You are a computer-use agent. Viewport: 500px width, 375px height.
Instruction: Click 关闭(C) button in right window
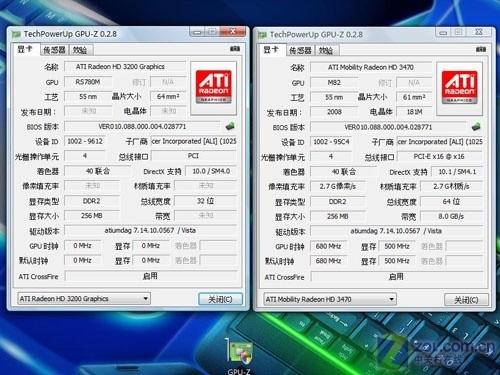pyautogui.click(x=466, y=300)
